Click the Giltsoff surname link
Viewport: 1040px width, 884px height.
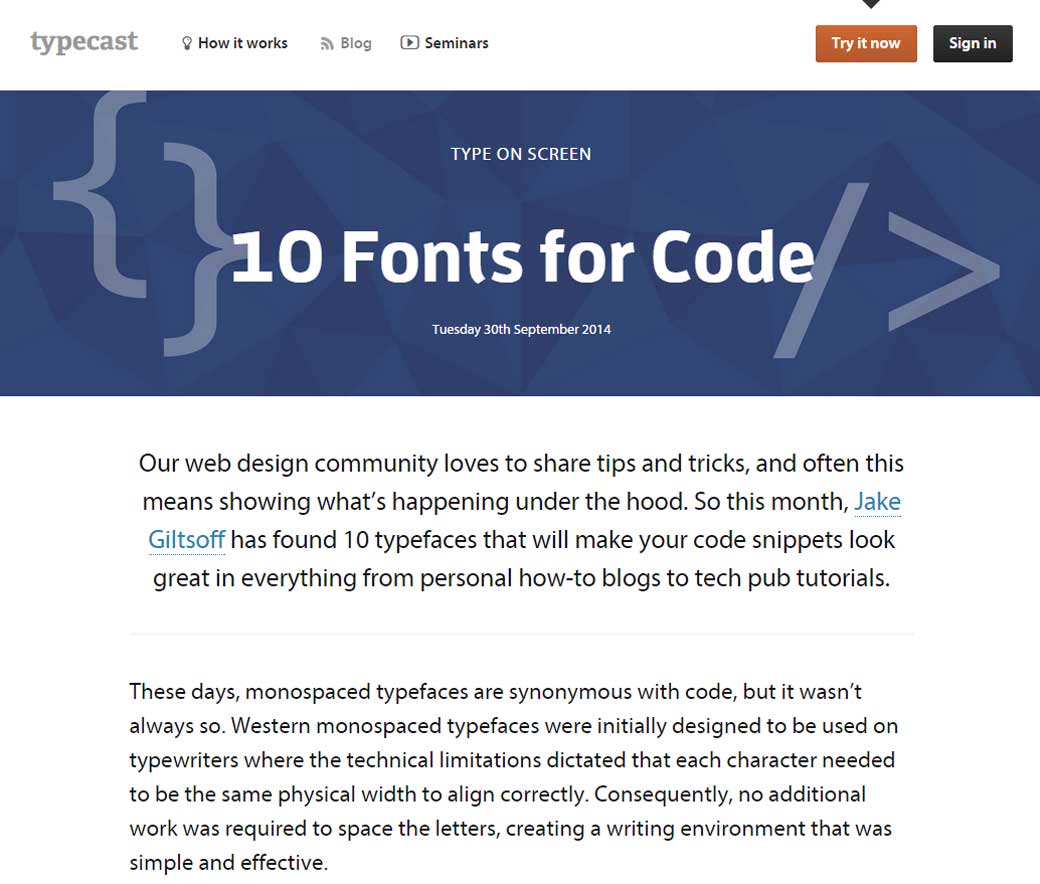(187, 540)
